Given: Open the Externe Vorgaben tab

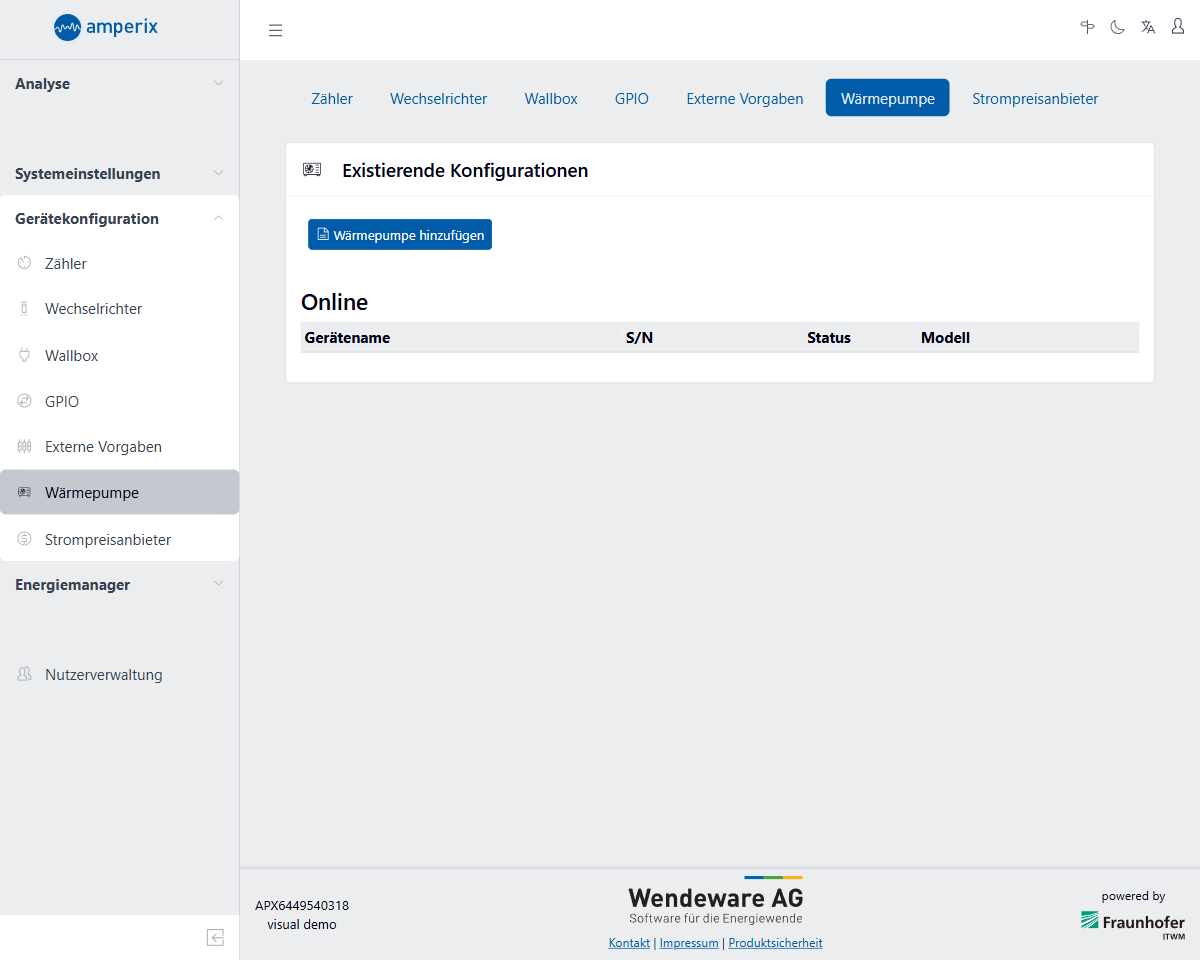Looking at the screenshot, I should [x=744, y=98].
